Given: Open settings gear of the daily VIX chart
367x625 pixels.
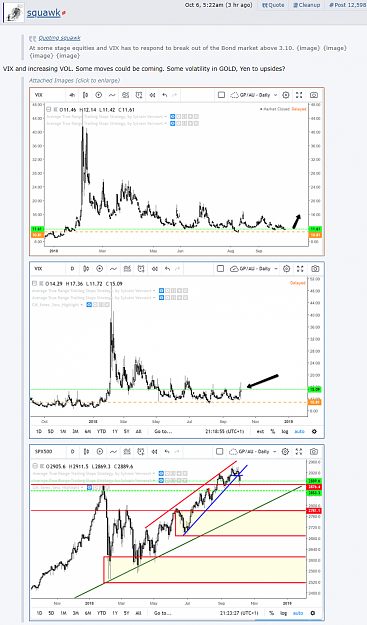Looking at the screenshot, I should tap(286, 269).
